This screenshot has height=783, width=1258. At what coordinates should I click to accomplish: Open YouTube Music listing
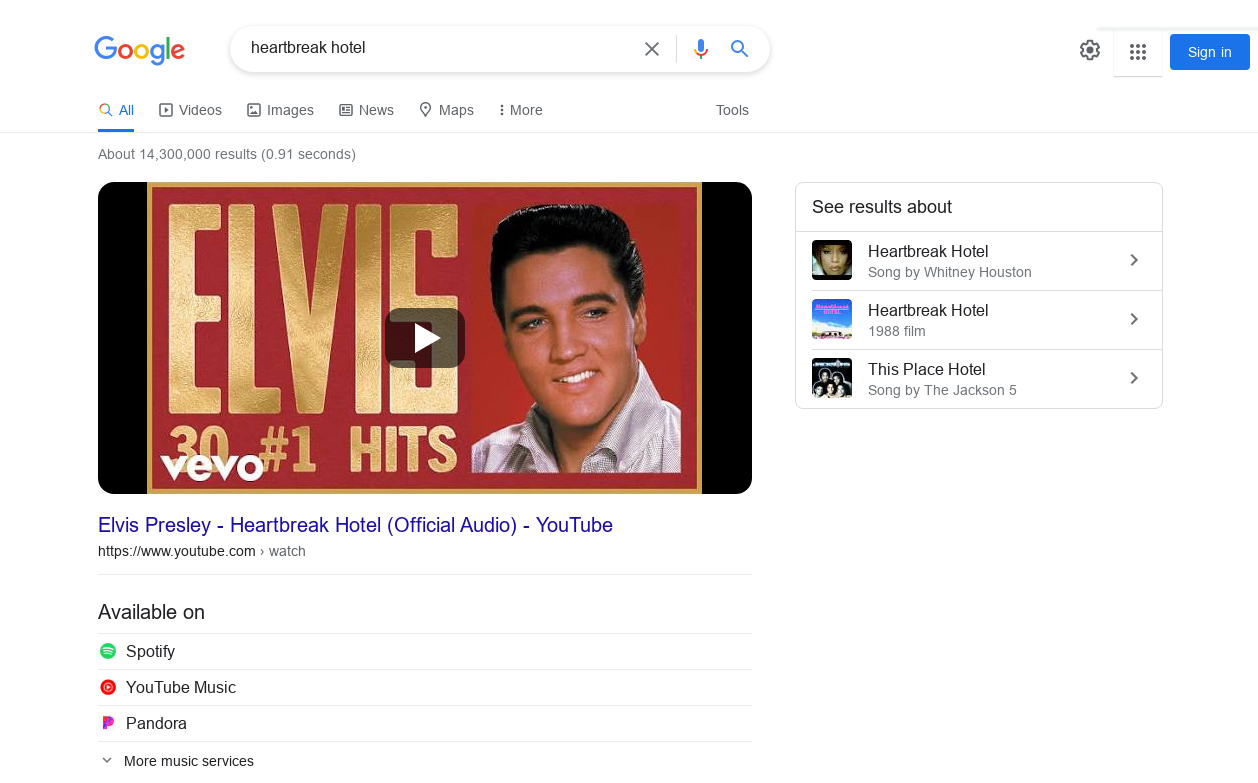click(180, 687)
